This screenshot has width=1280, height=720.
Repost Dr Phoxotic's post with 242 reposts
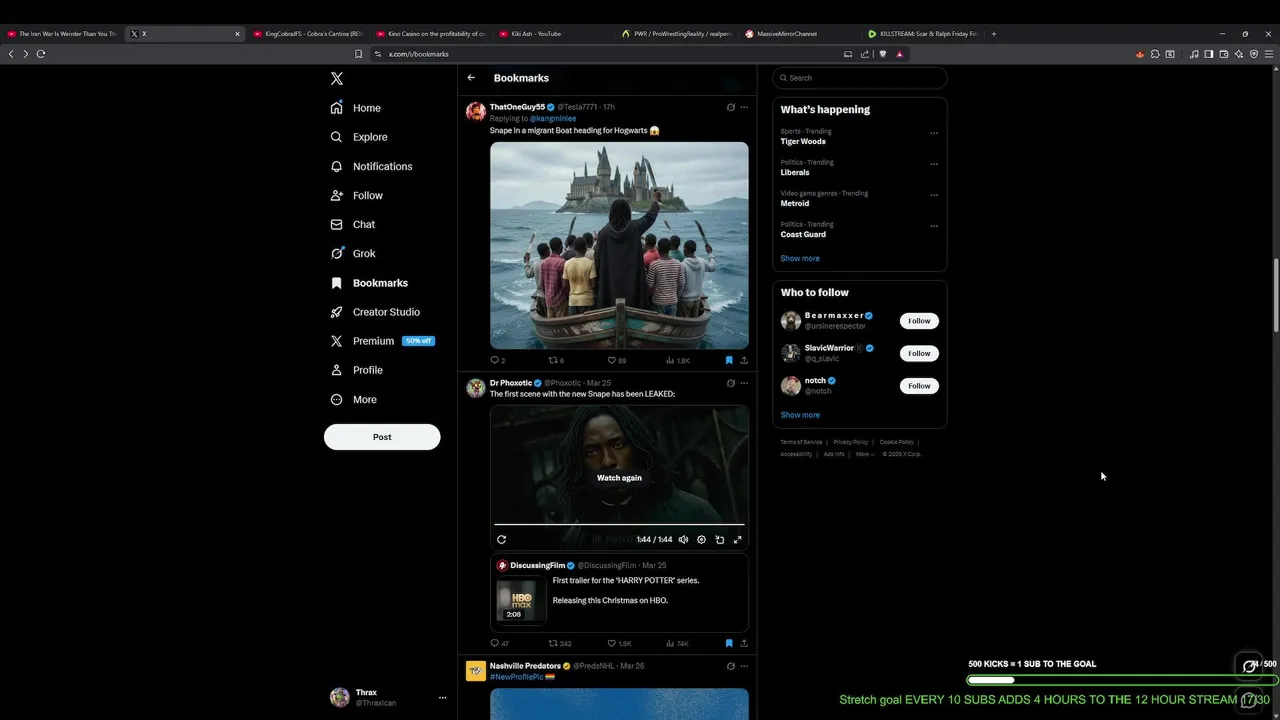click(x=560, y=643)
